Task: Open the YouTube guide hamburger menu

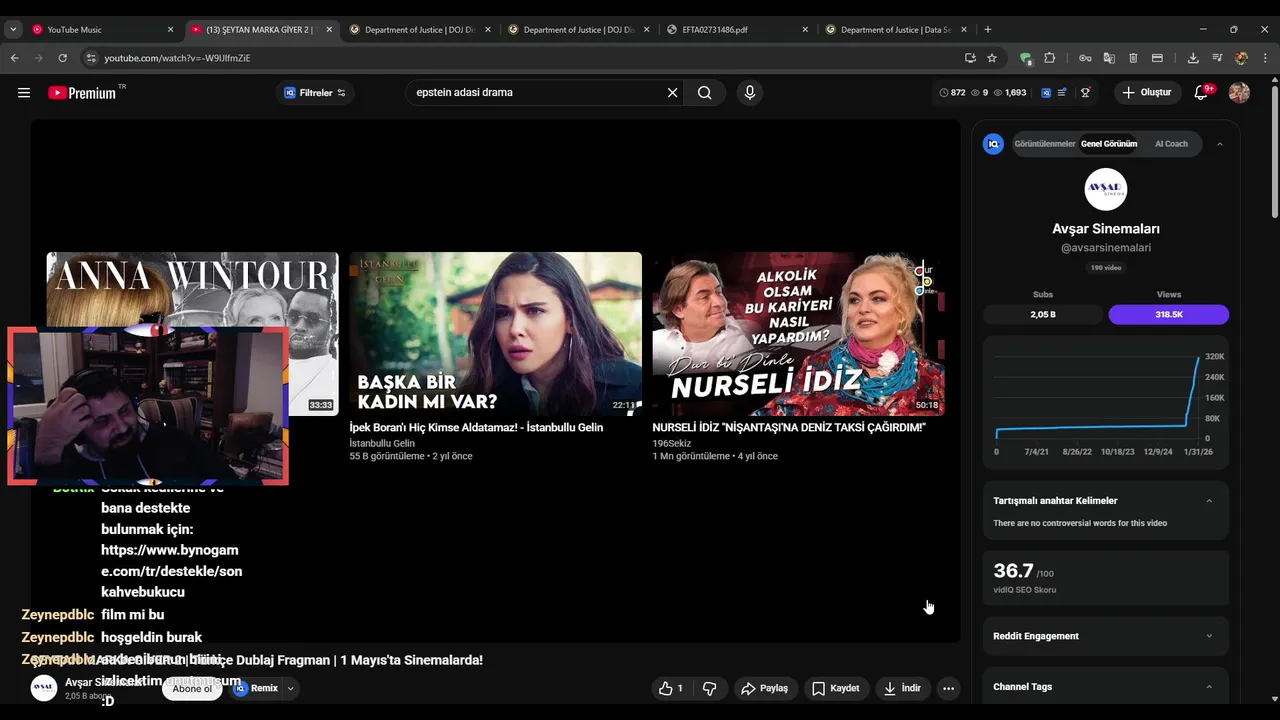Action: click(24, 93)
